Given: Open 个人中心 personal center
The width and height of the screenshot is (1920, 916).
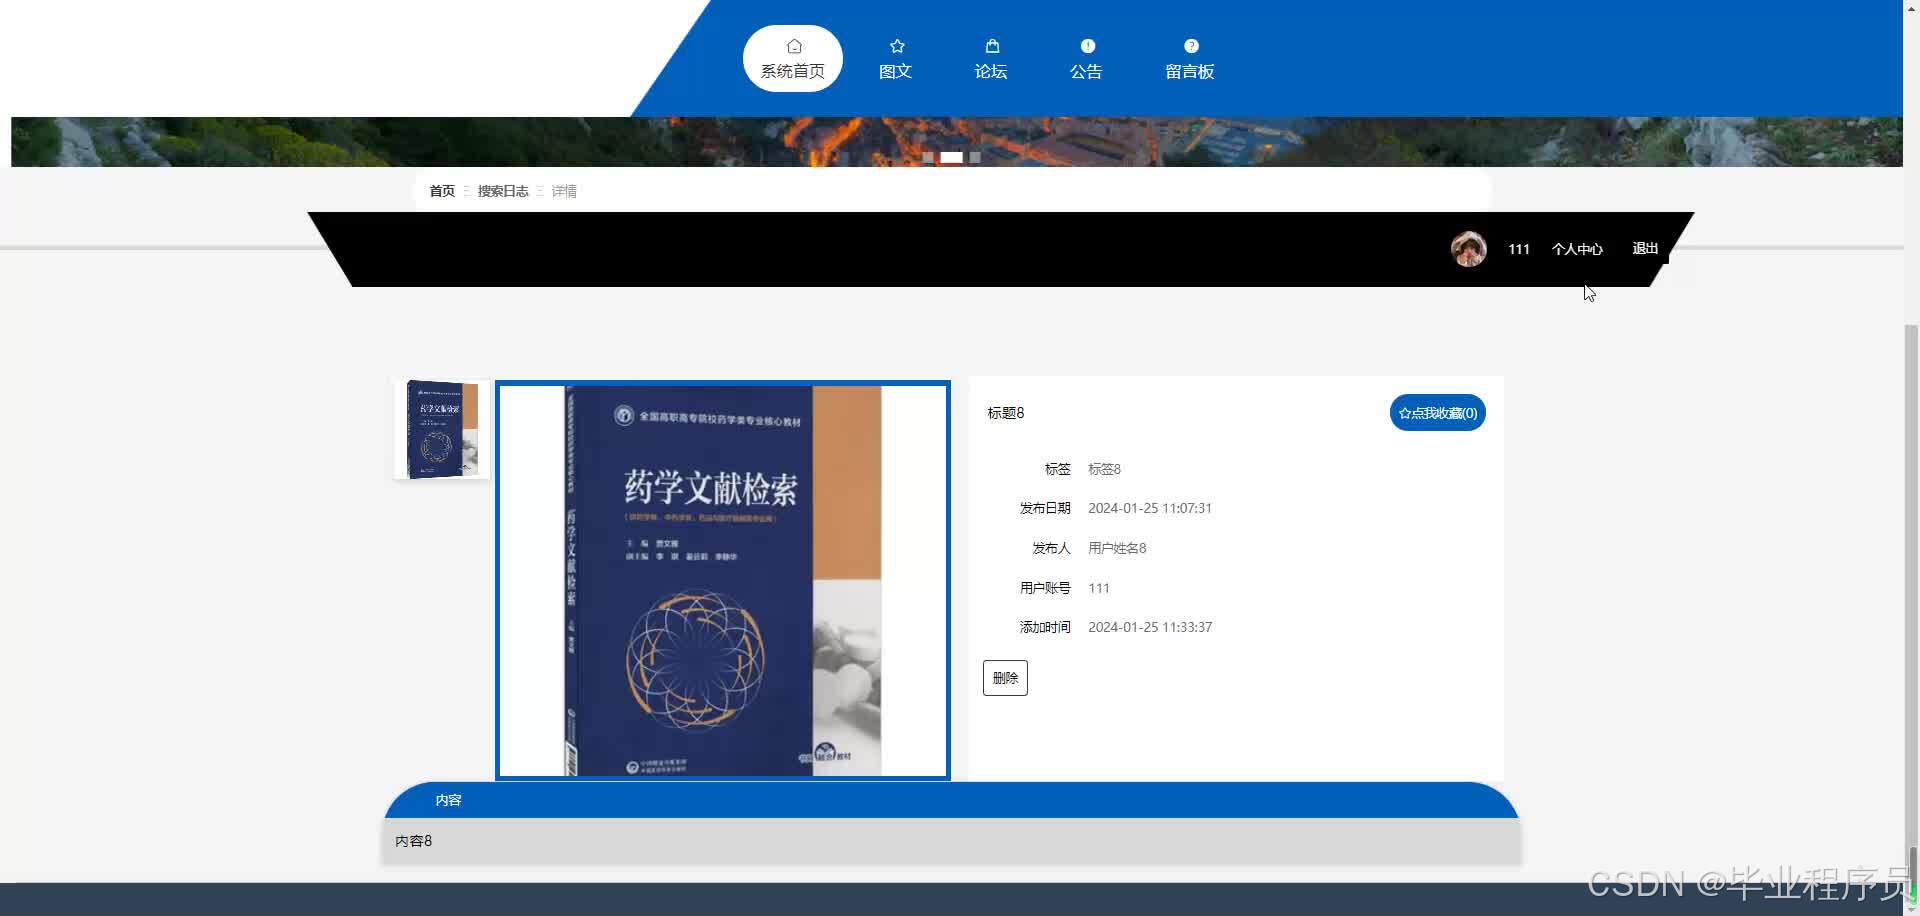Looking at the screenshot, I should click(1577, 249).
